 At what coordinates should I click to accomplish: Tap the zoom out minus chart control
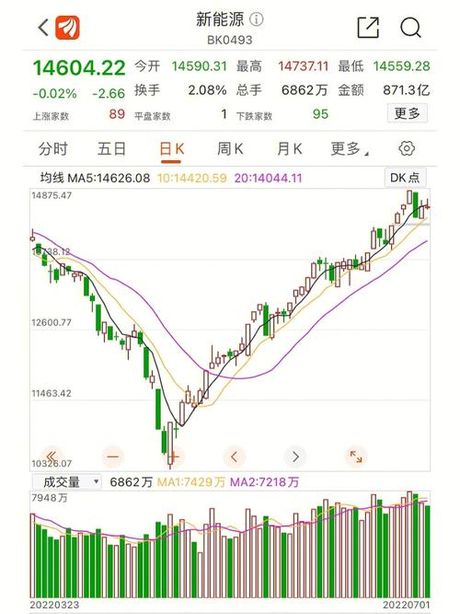pos(113,457)
